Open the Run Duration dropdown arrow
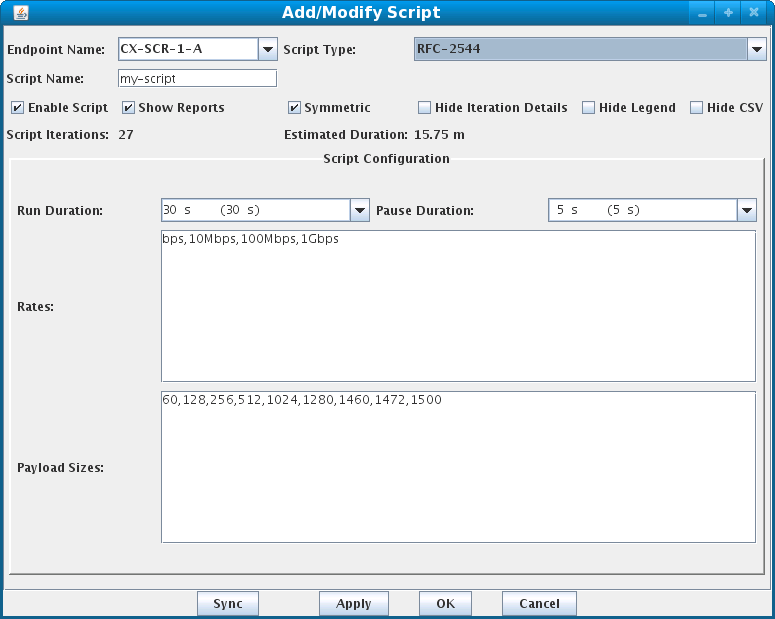The height and width of the screenshot is (619, 775). point(360,210)
